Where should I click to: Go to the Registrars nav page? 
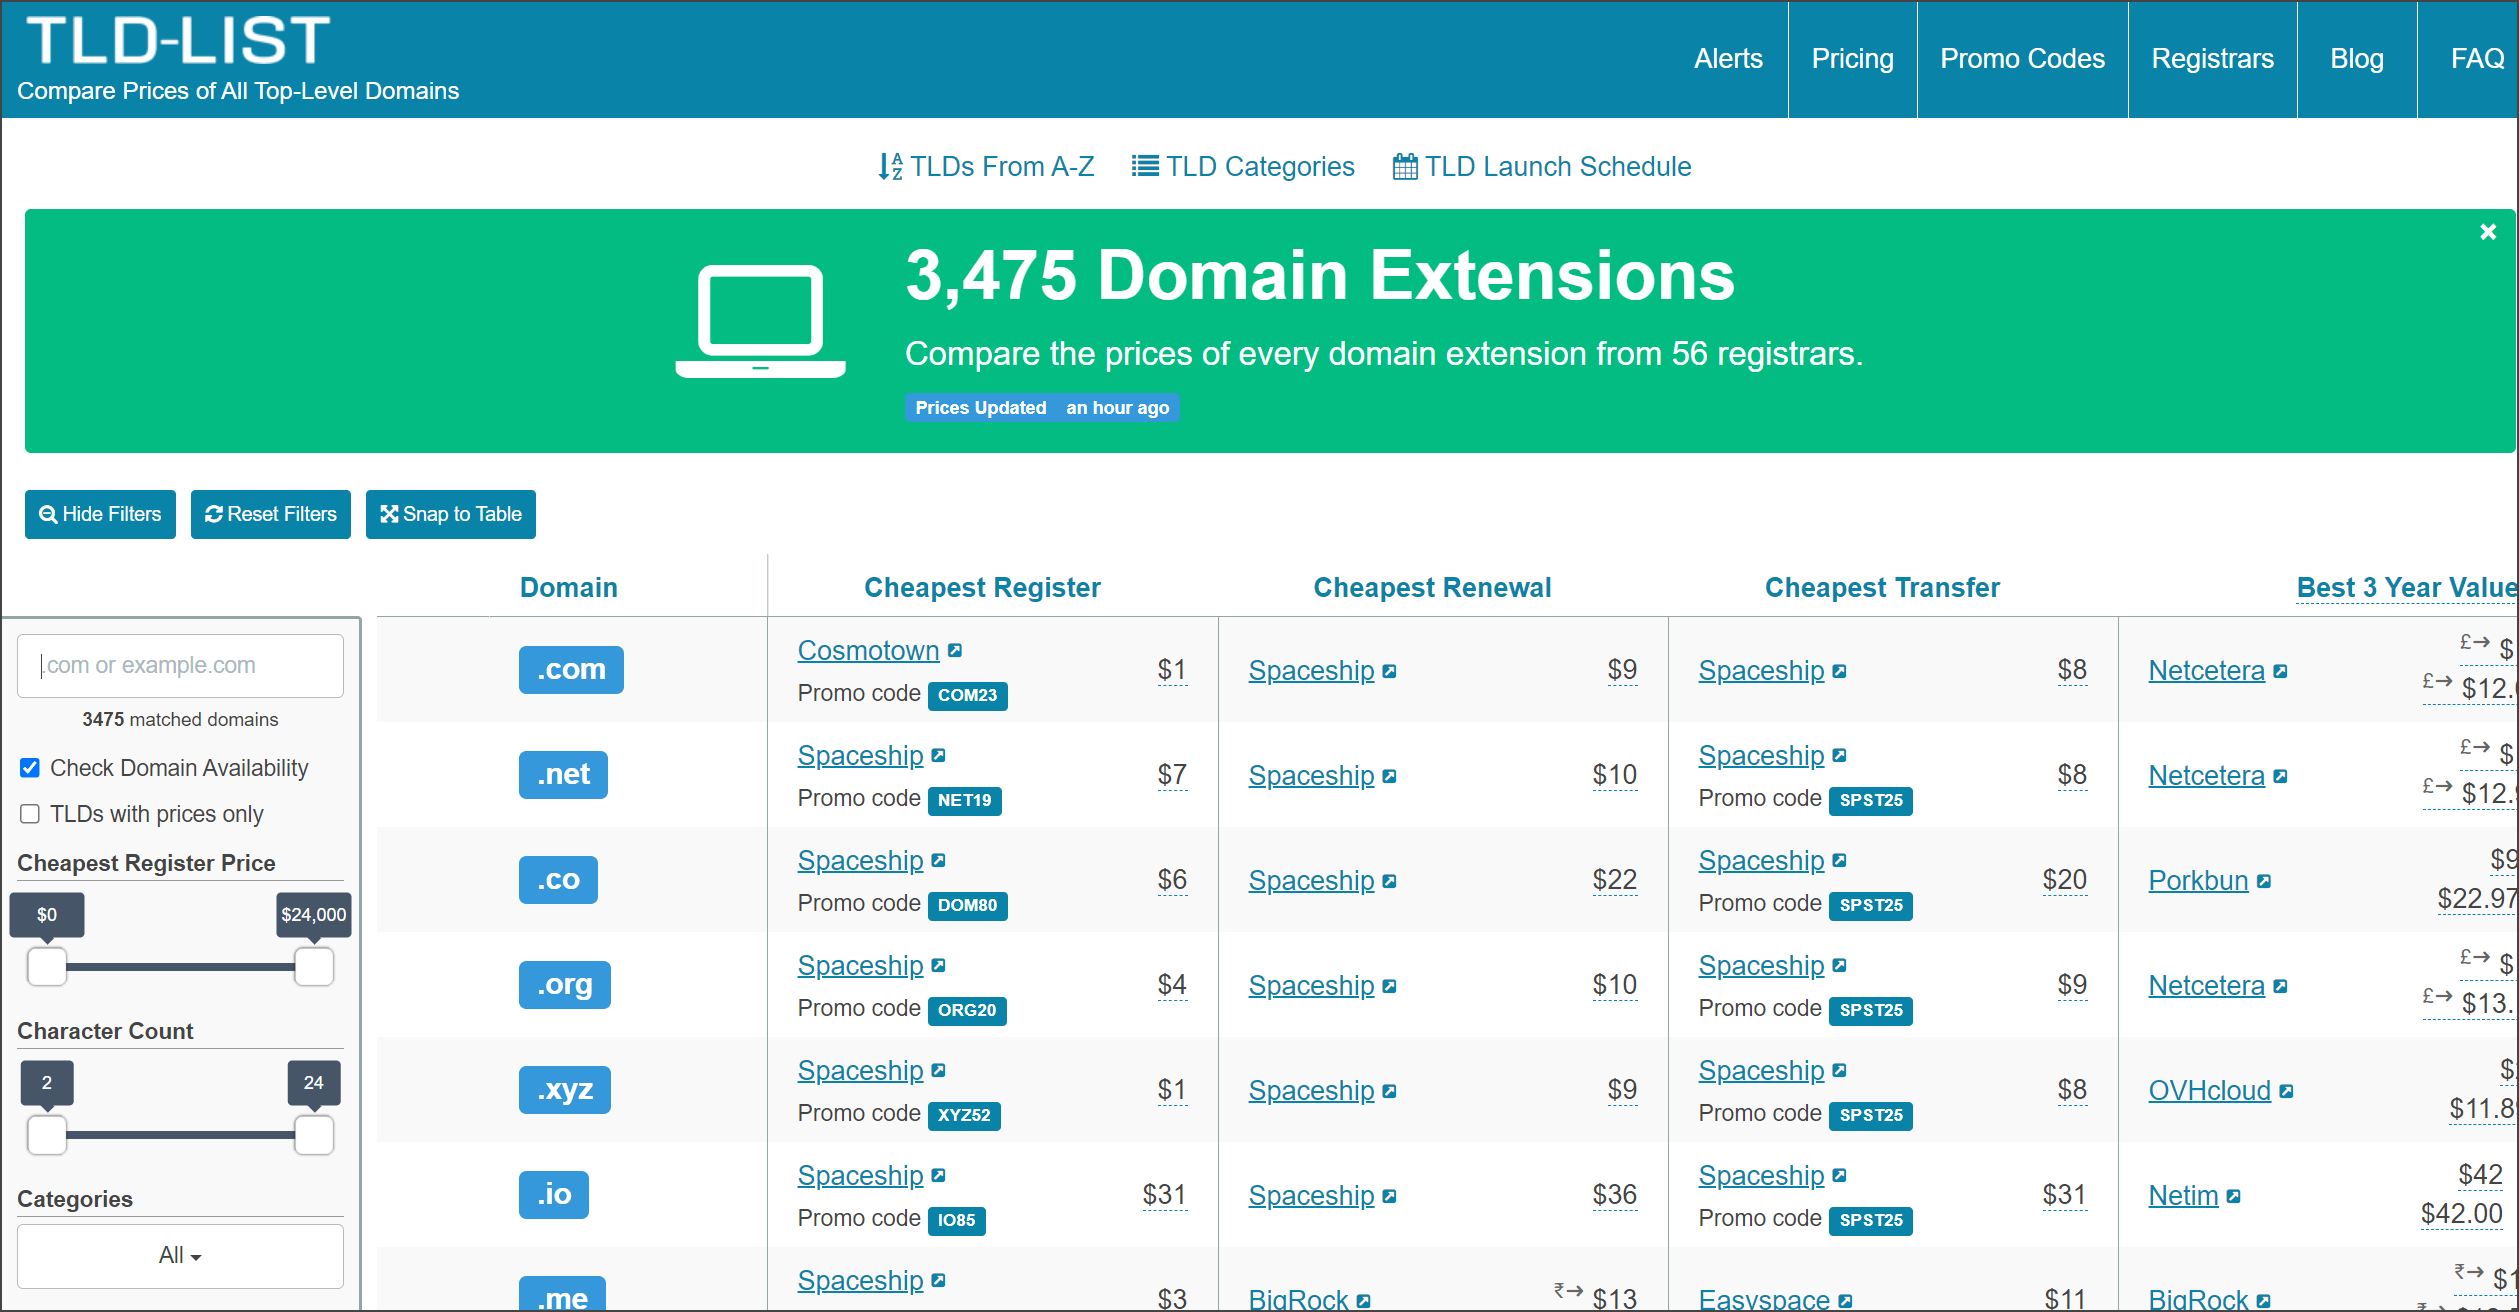(x=2212, y=59)
